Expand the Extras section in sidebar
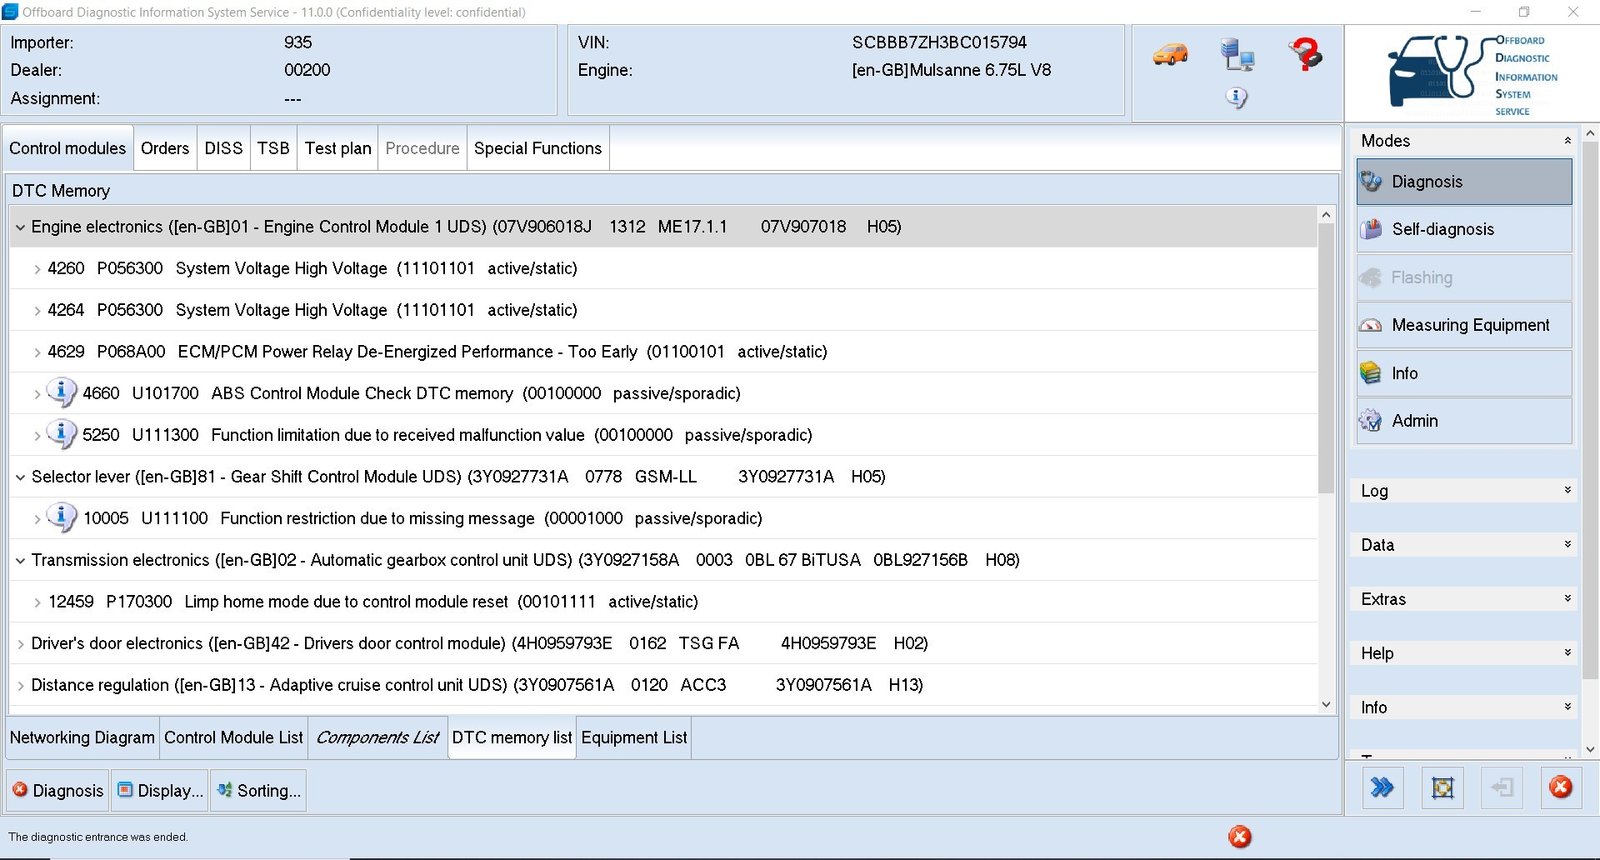 click(x=1567, y=598)
